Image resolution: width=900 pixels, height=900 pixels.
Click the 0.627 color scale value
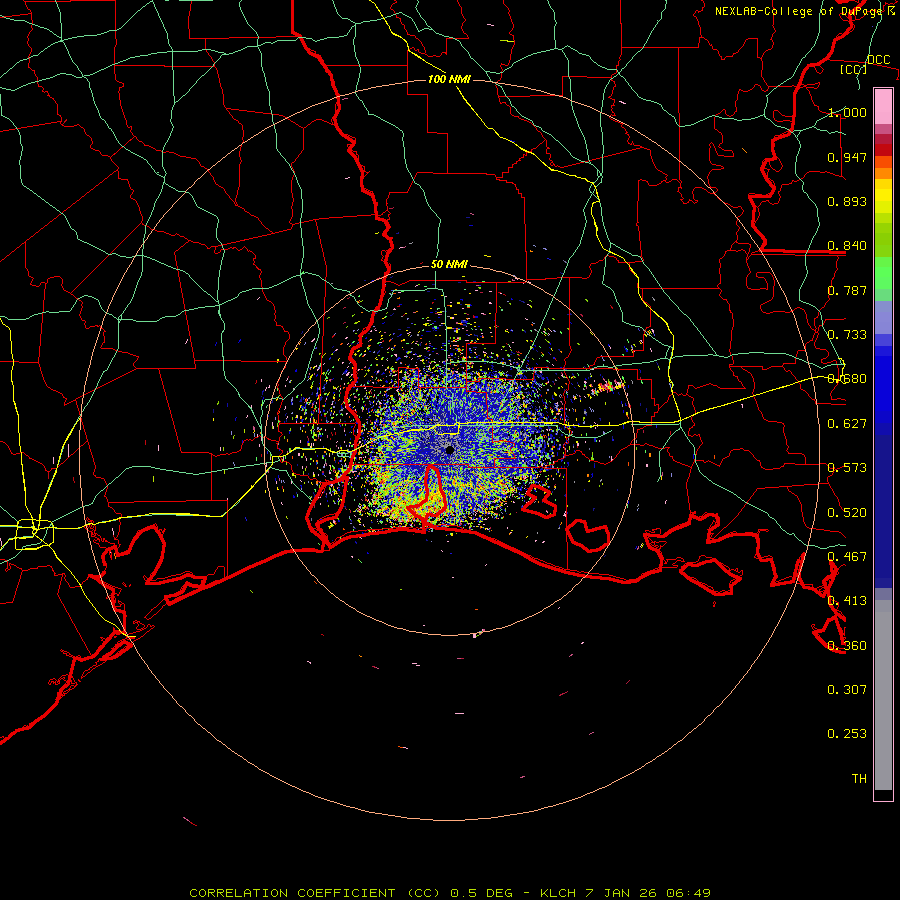(847, 424)
